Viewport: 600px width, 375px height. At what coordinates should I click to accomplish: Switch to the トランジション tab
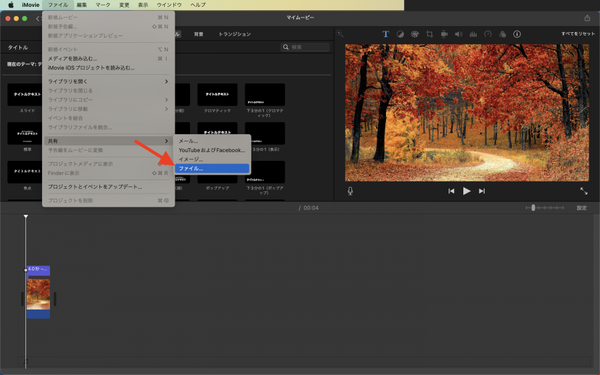(x=235, y=34)
